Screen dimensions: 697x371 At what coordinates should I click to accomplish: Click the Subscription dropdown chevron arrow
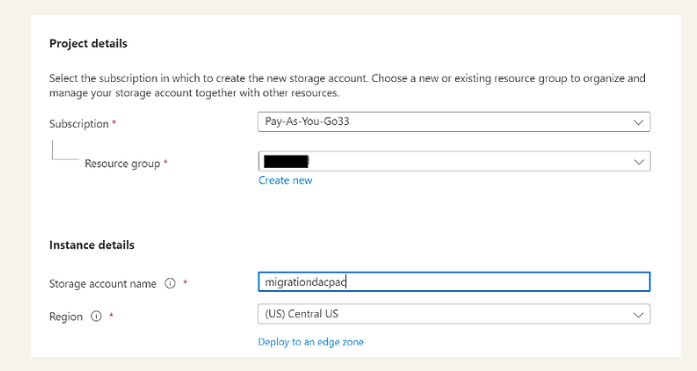pyautogui.click(x=638, y=122)
